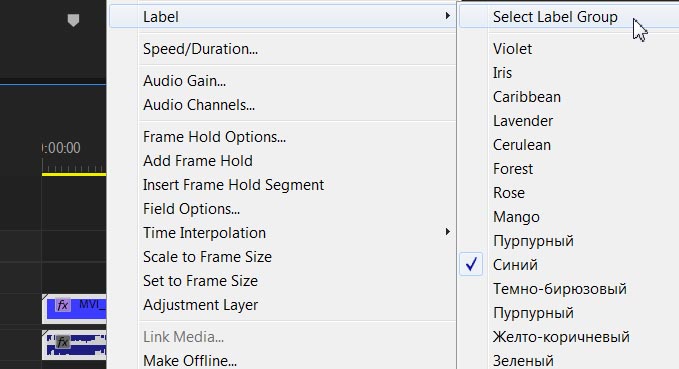This screenshot has height=369, width=679.
Task: Toggle the Синий checkmark
Action: 471,264
